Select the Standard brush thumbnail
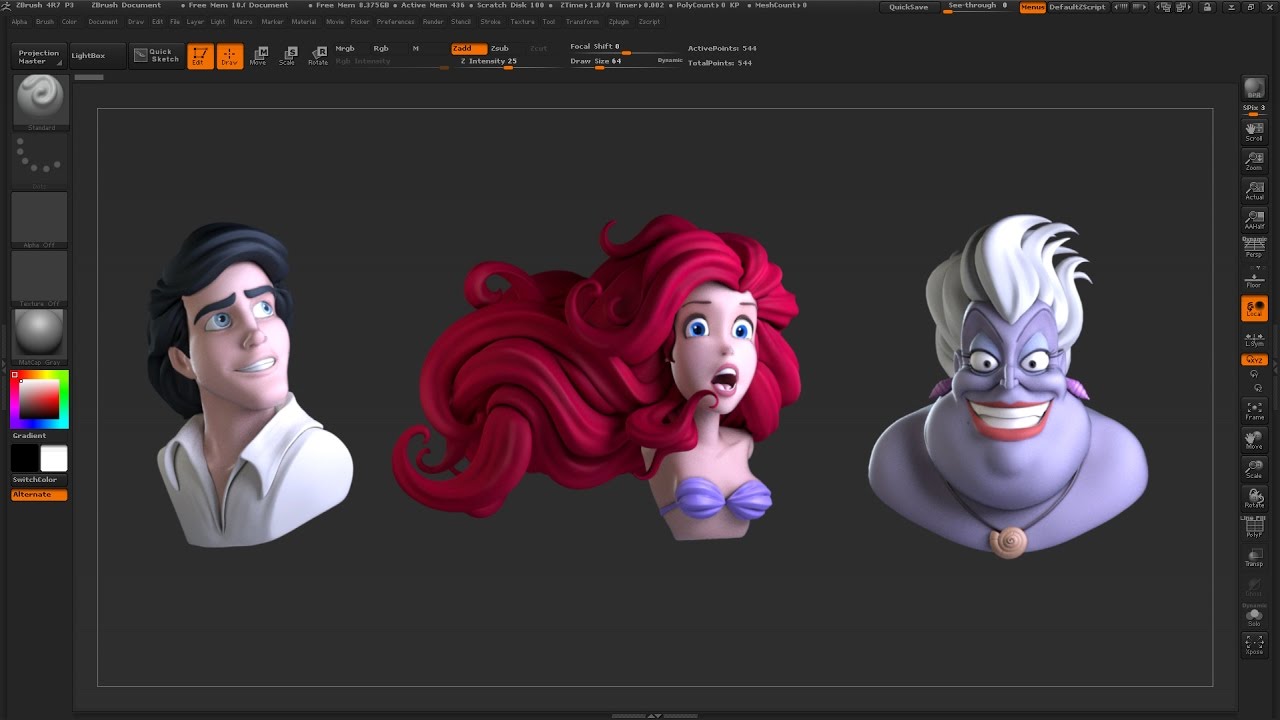 [x=40, y=100]
